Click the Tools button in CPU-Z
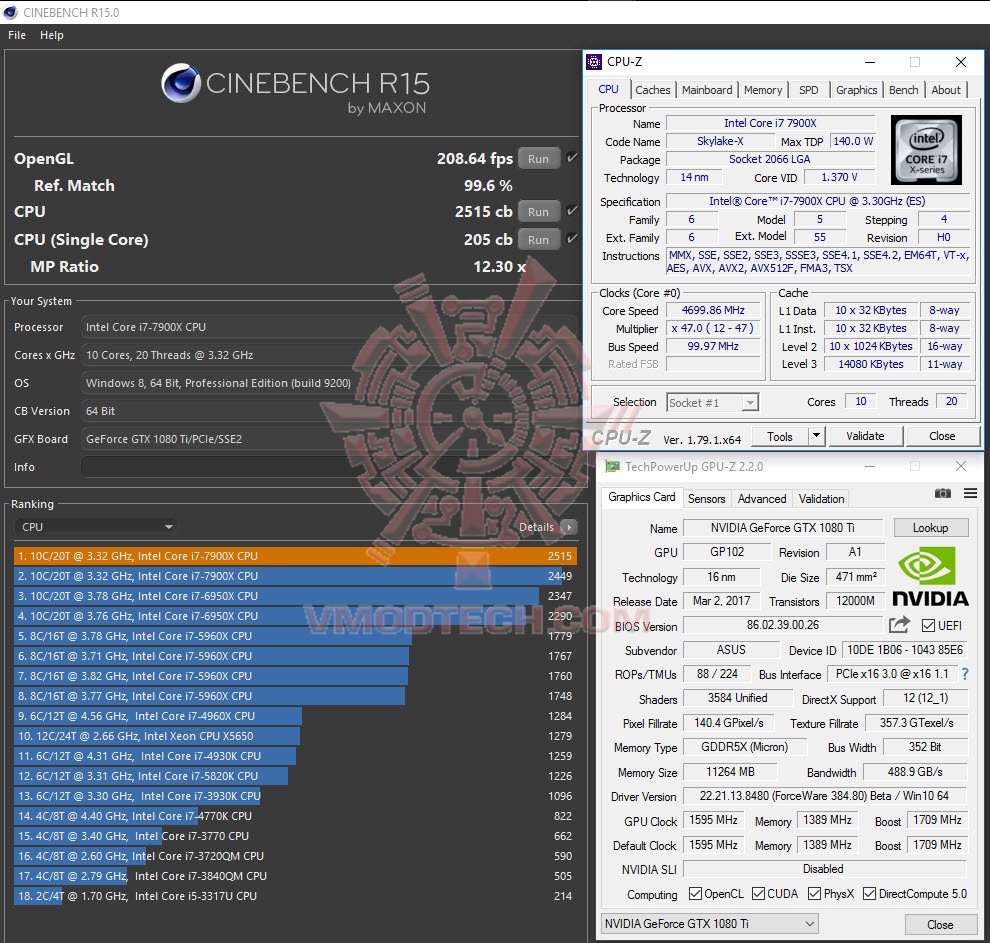990x943 pixels. [x=780, y=436]
